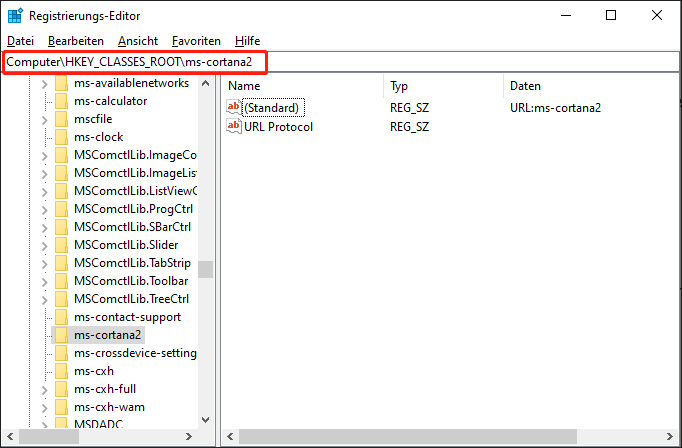Expand the ms-availablenetworks key
Viewport: 682px width, 448px height.
tap(44, 84)
